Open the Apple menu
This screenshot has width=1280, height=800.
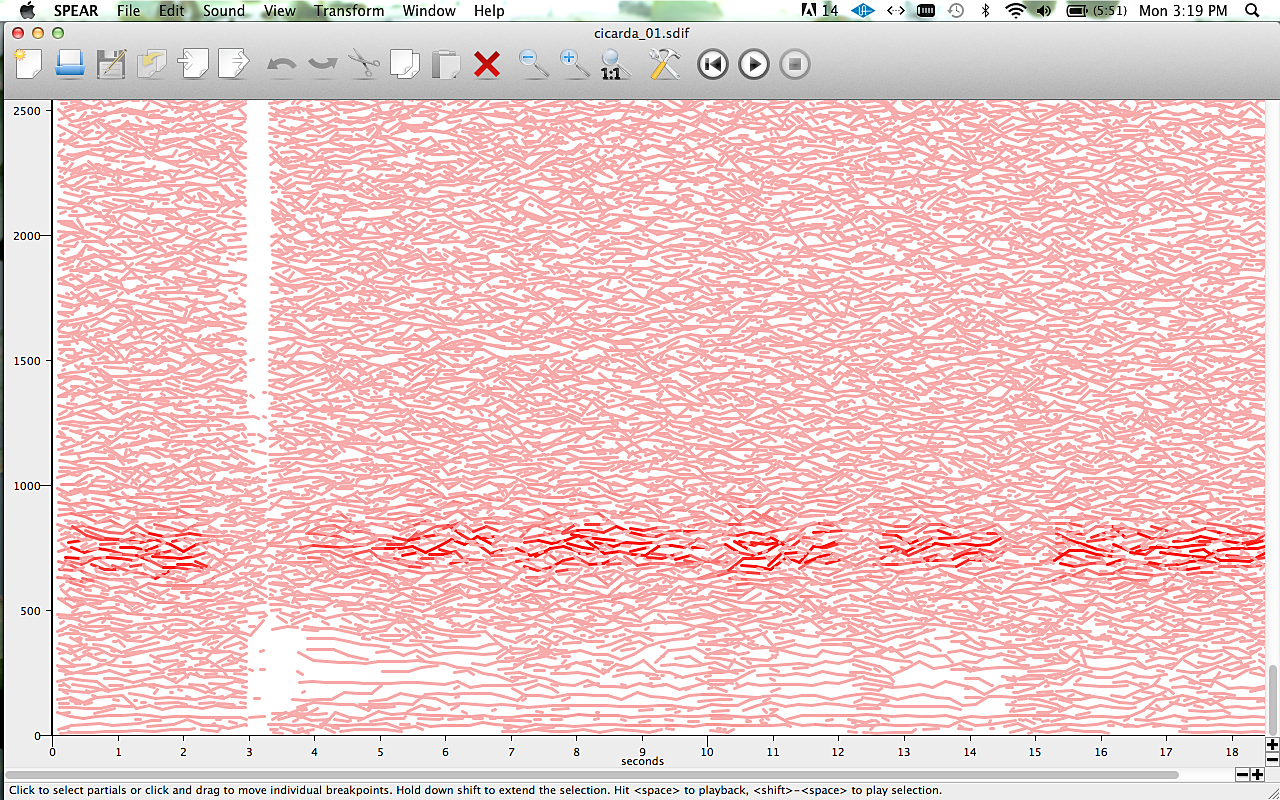tap(27, 11)
